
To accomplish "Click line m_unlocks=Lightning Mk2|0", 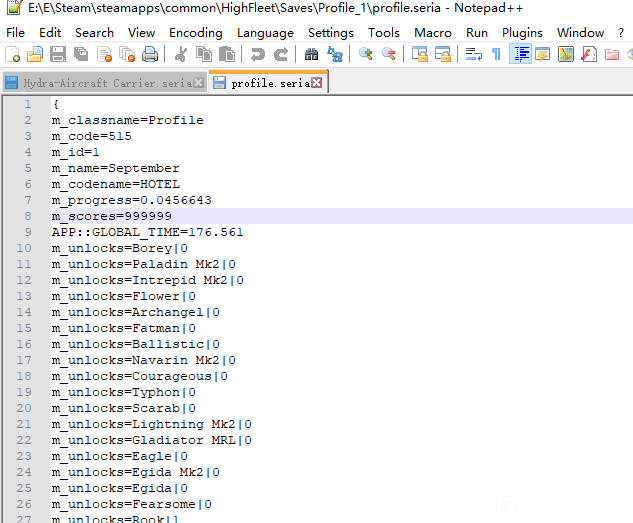I will 151,424.
